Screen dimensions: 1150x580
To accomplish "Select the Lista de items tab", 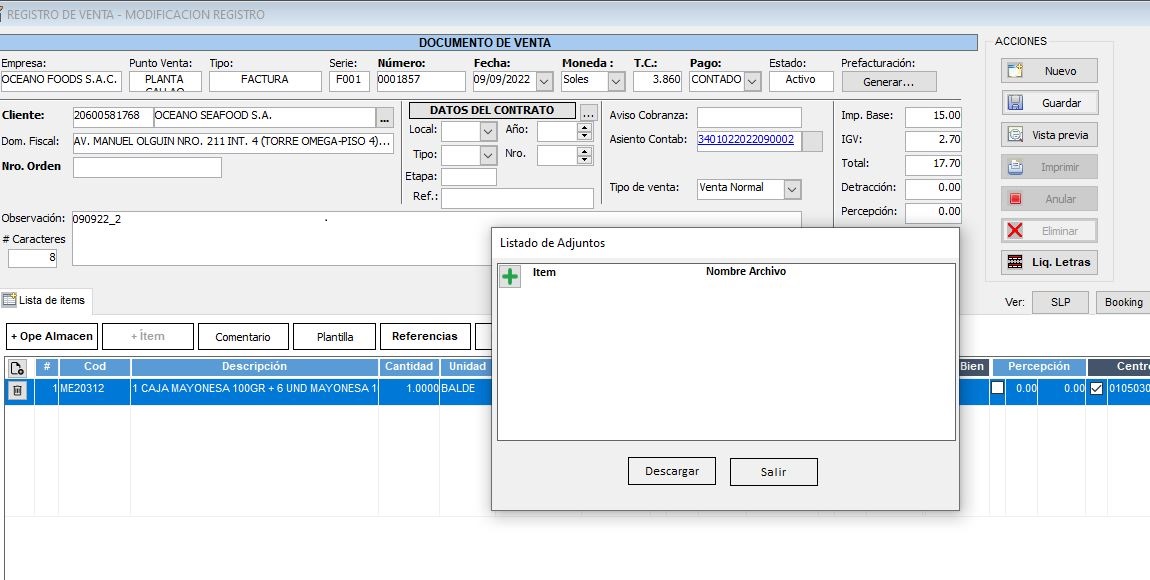I will pos(46,300).
